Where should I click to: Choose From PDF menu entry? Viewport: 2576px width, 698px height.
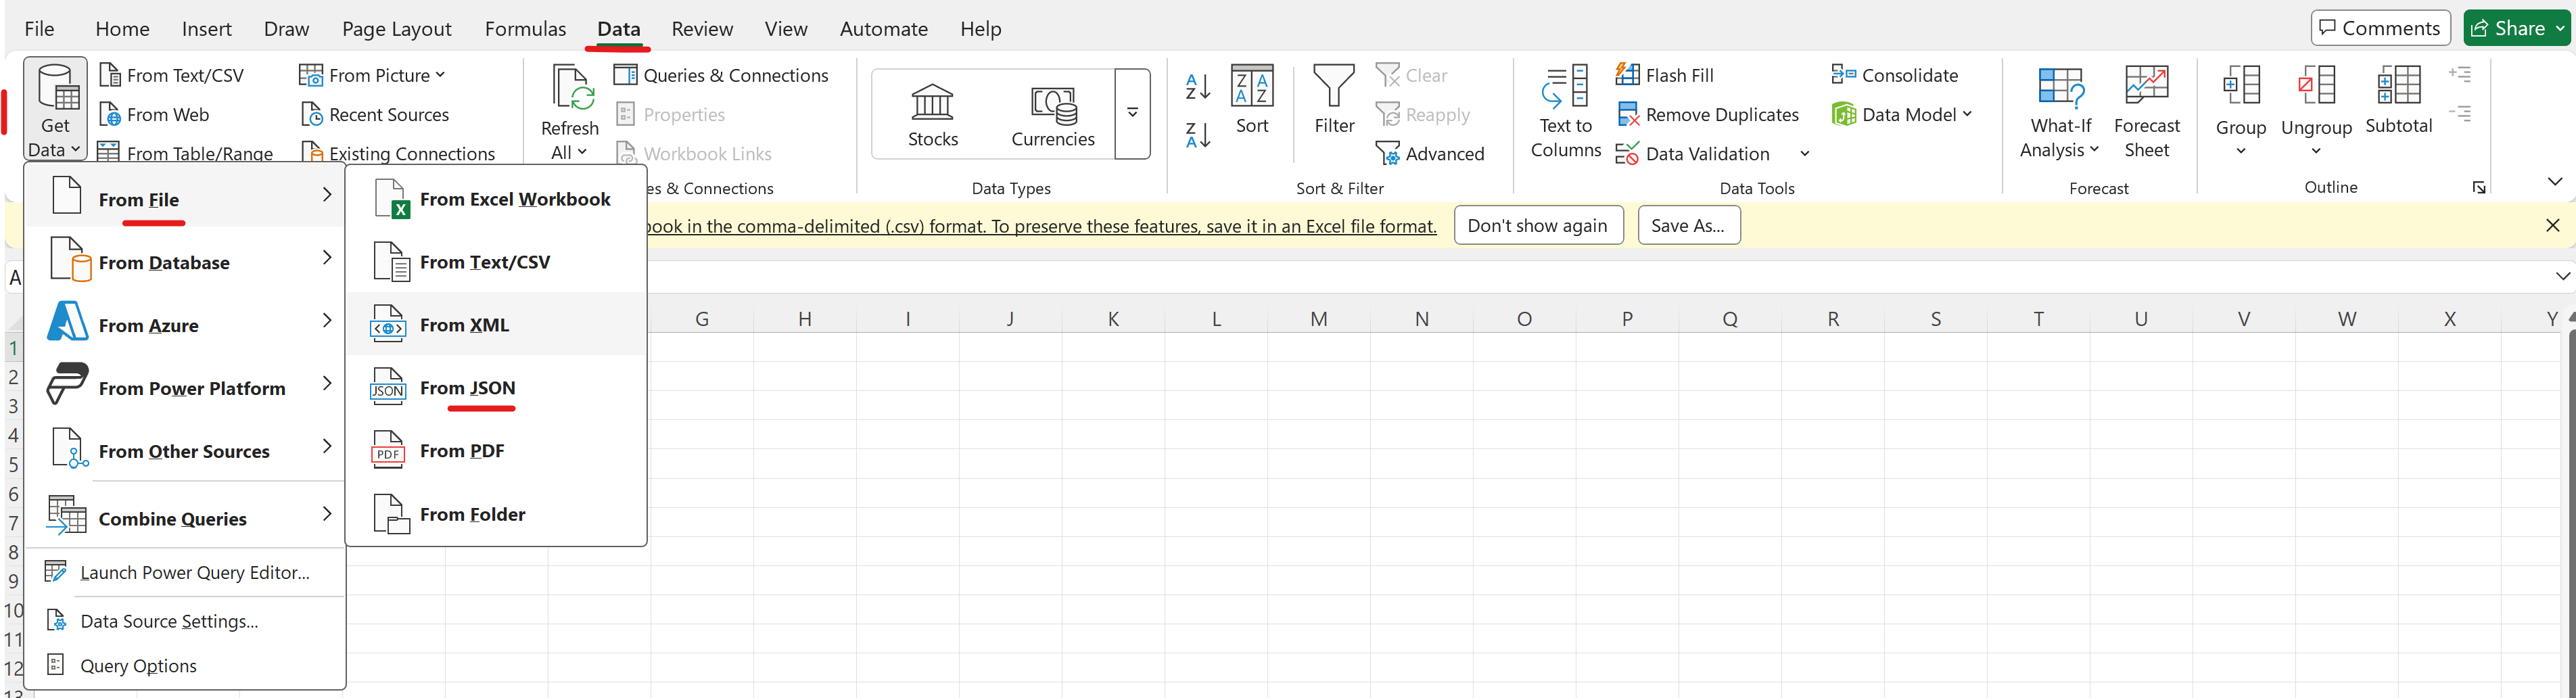point(496,451)
